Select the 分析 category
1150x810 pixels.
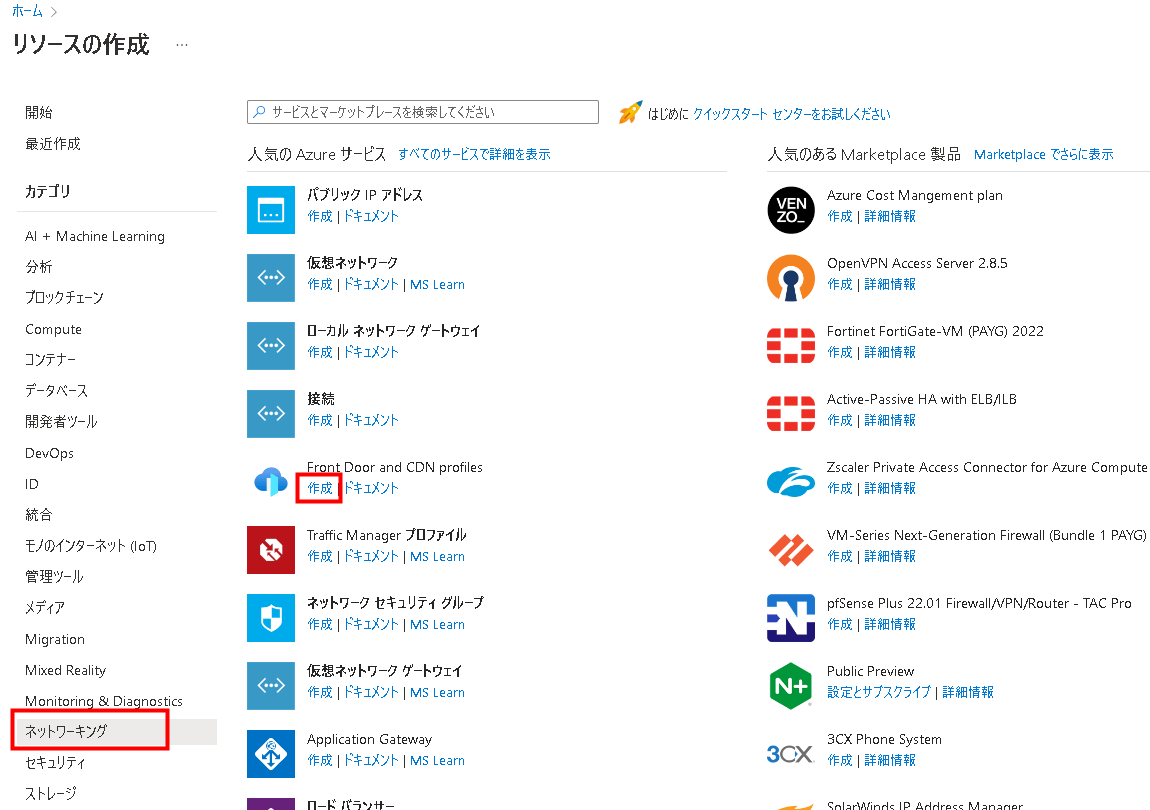[x=39, y=267]
